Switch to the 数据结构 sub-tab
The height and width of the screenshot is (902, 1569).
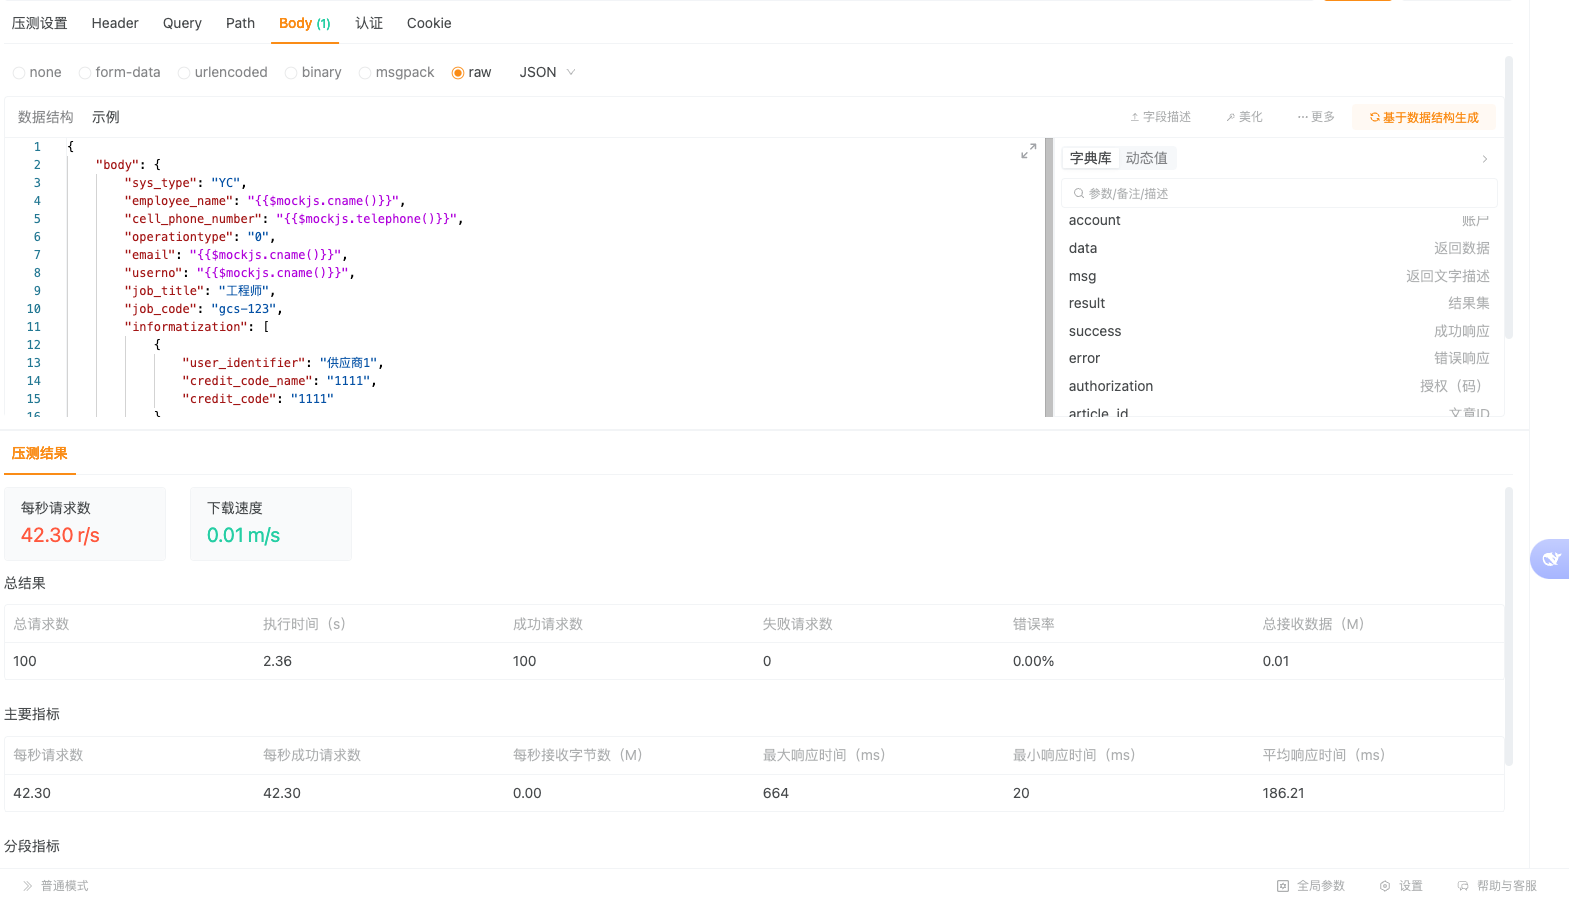46,117
